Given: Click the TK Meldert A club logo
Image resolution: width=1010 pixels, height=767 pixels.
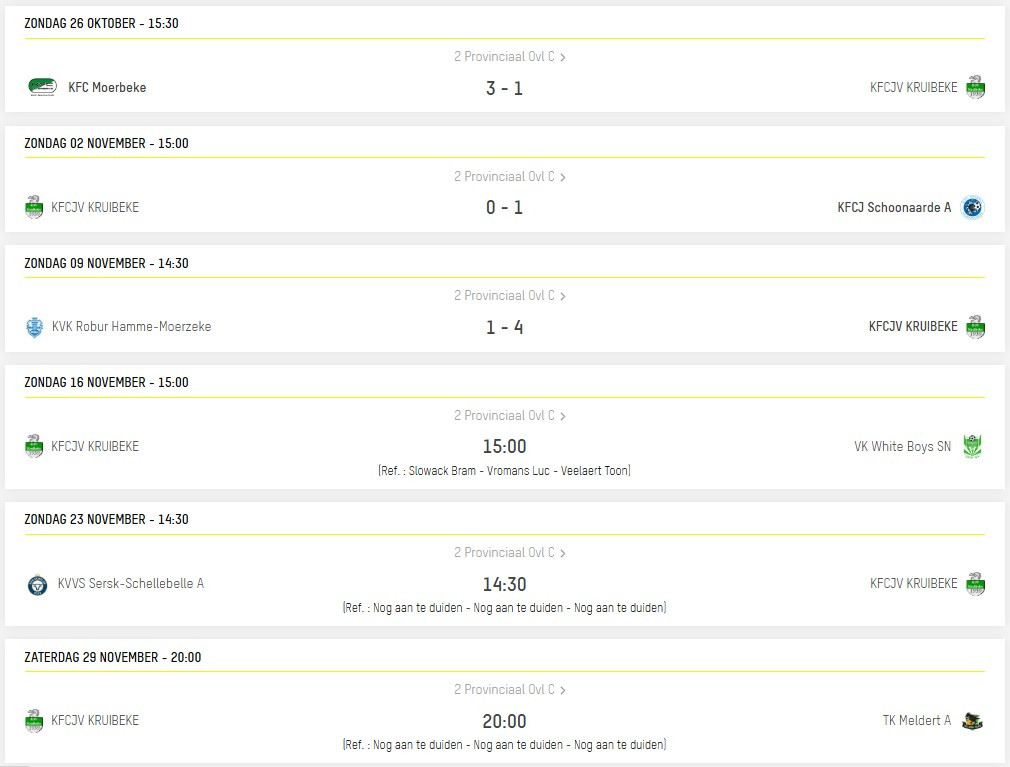Looking at the screenshot, I should pyautogui.click(x=972, y=720).
